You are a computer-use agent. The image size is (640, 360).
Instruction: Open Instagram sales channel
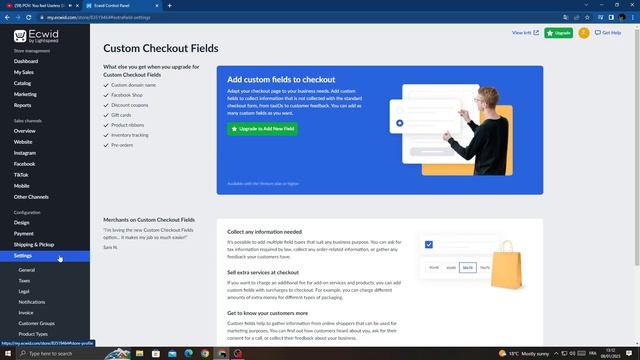click(24, 153)
